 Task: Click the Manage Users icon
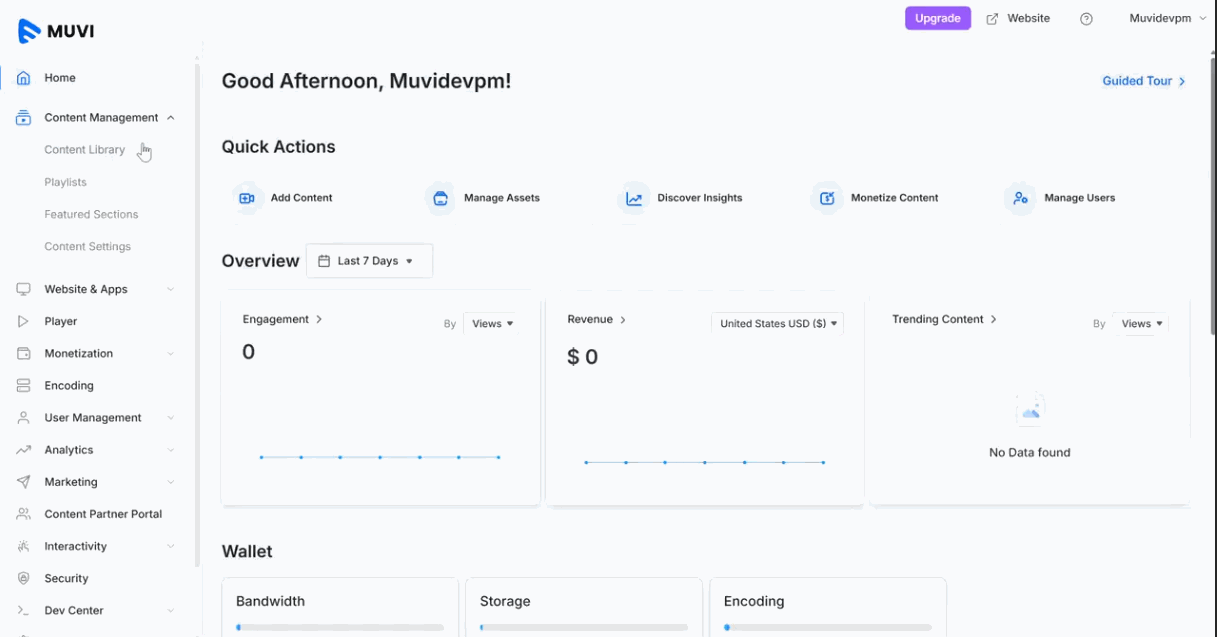pyautogui.click(x=1020, y=198)
